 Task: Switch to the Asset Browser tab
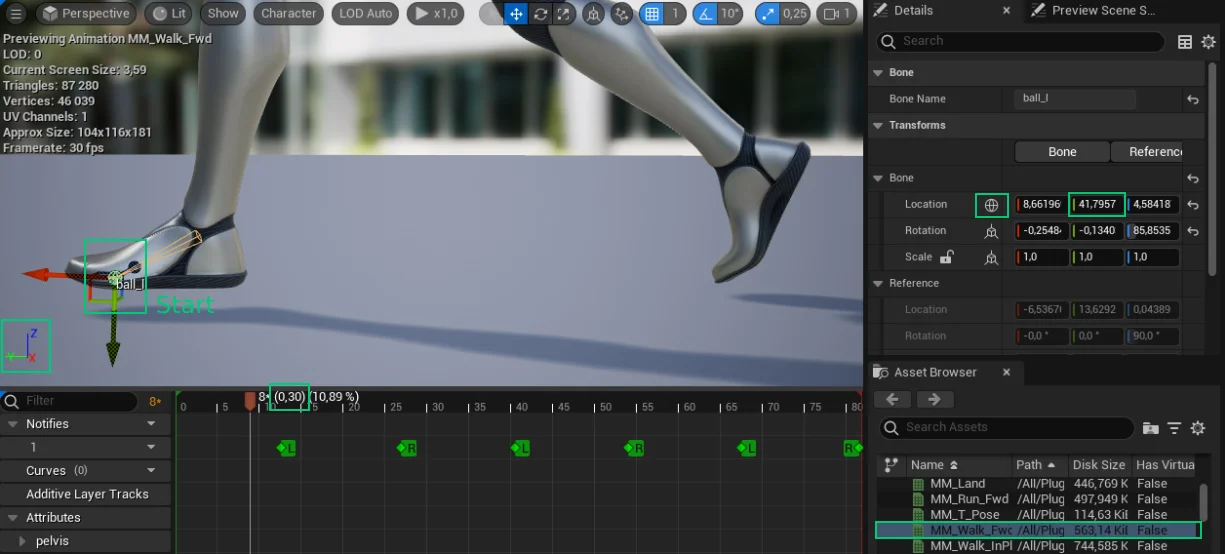[935, 372]
